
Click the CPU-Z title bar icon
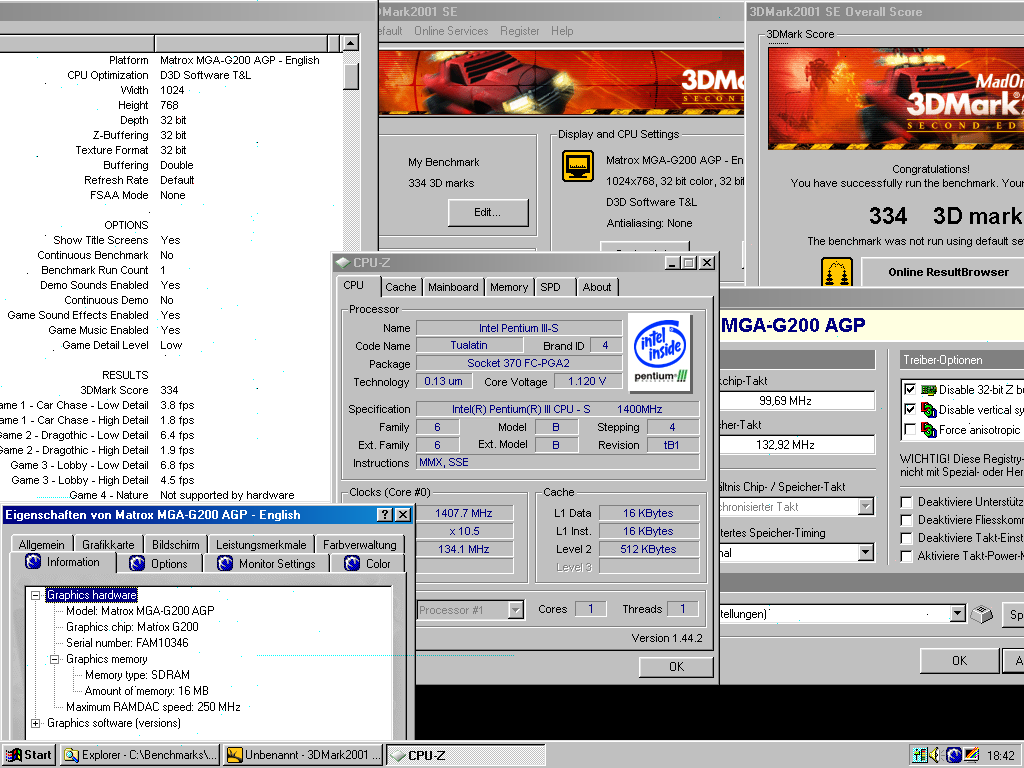(x=342, y=263)
